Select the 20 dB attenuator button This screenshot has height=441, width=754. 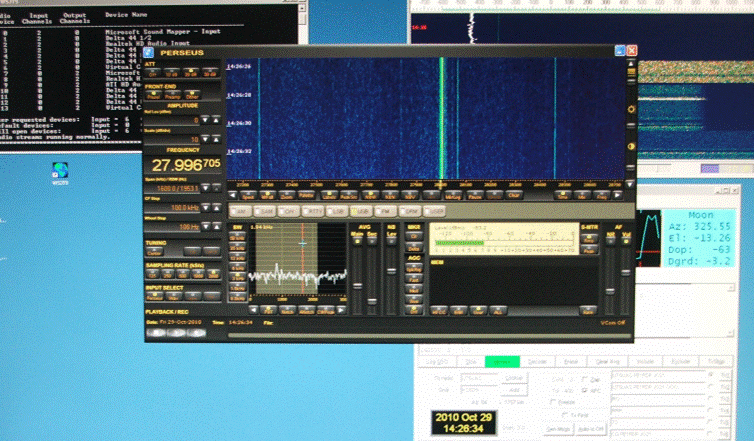(191, 73)
